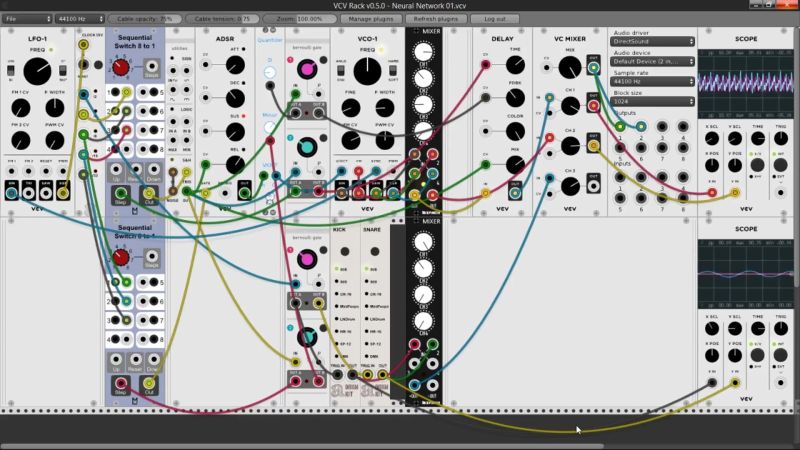Click the VCO-1 SQR output jack

(x=393, y=193)
